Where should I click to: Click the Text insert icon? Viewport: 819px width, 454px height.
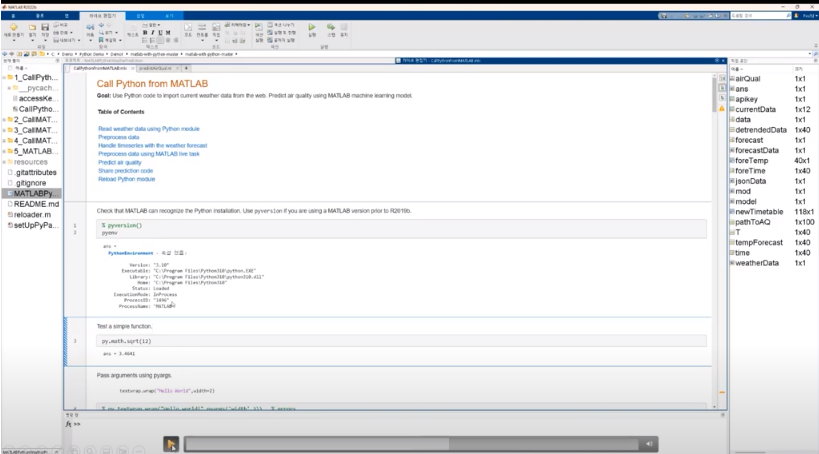point(133,28)
